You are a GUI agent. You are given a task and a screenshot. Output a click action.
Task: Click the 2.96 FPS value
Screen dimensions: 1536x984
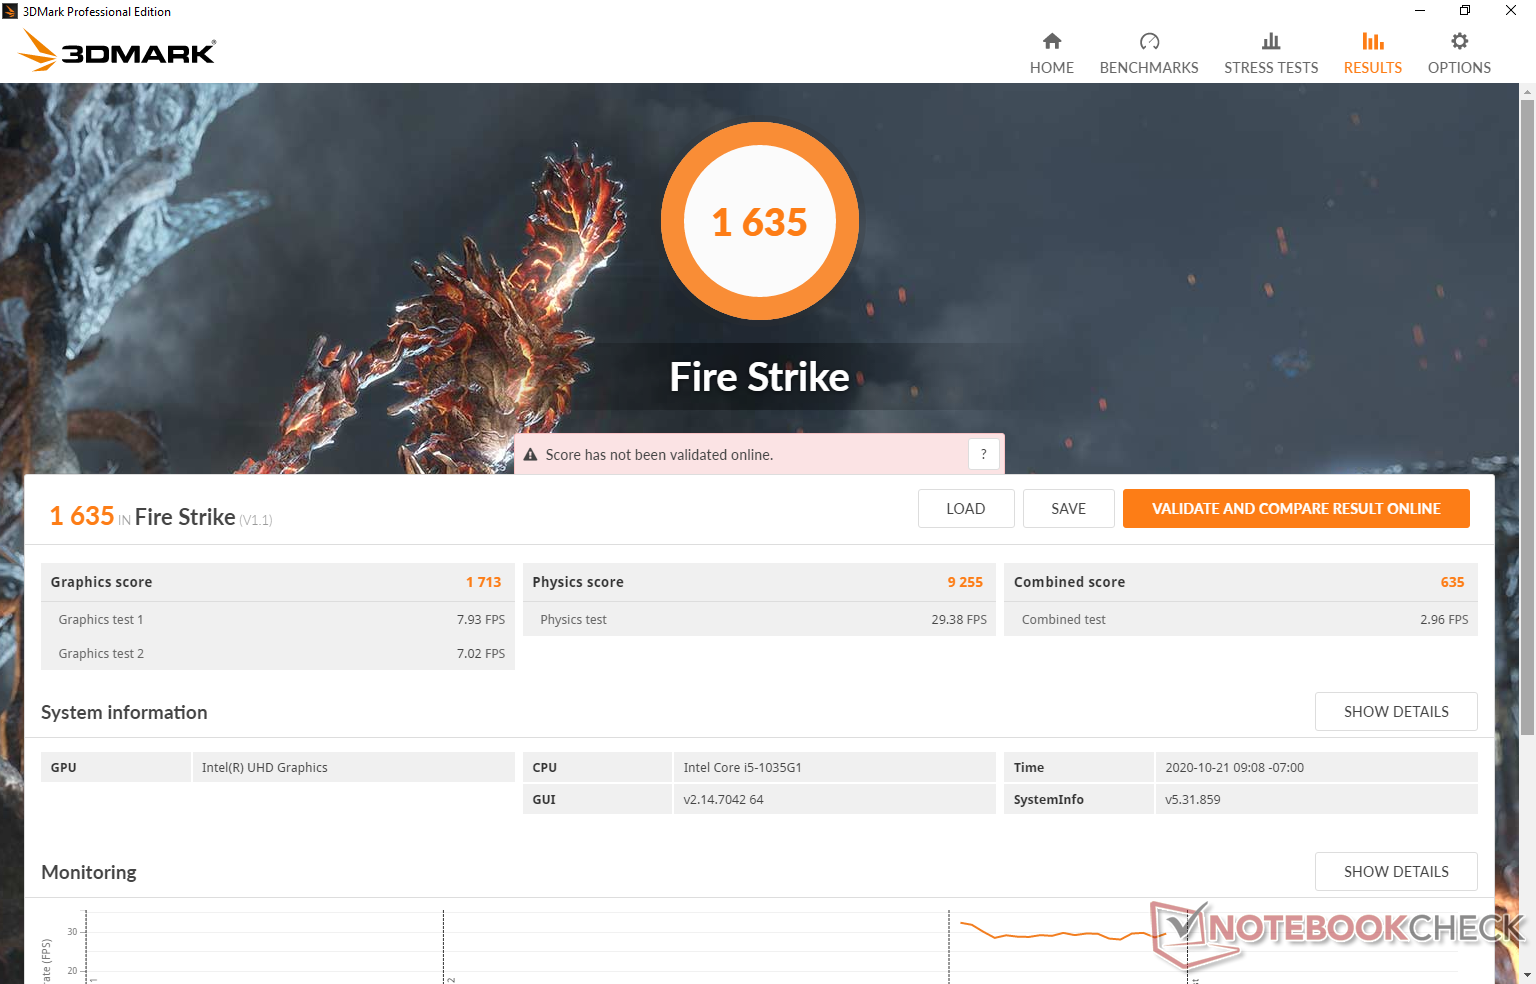pos(1444,619)
